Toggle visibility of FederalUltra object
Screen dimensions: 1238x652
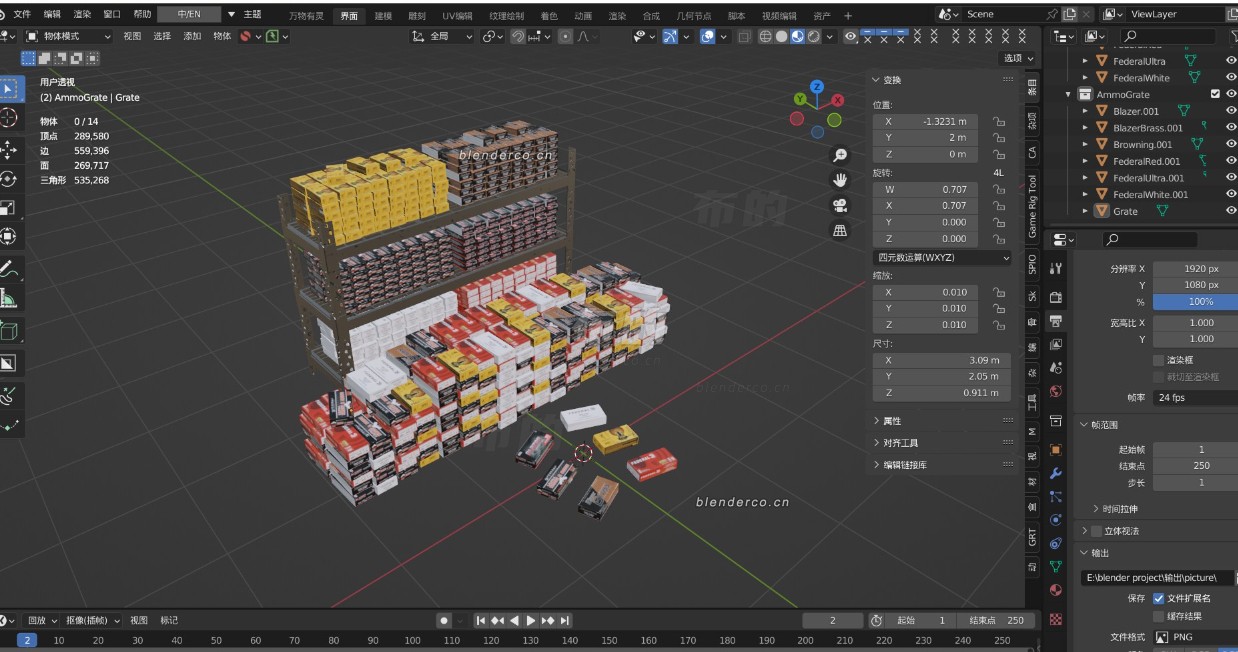pyautogui.click(x=1231, y=61)
